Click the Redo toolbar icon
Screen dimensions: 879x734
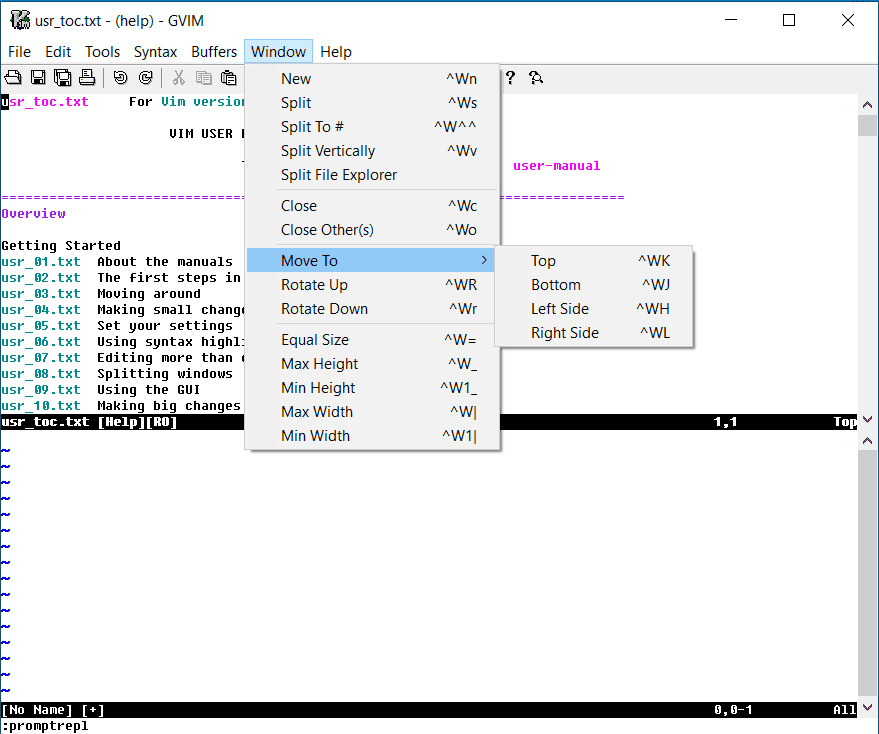145,77
